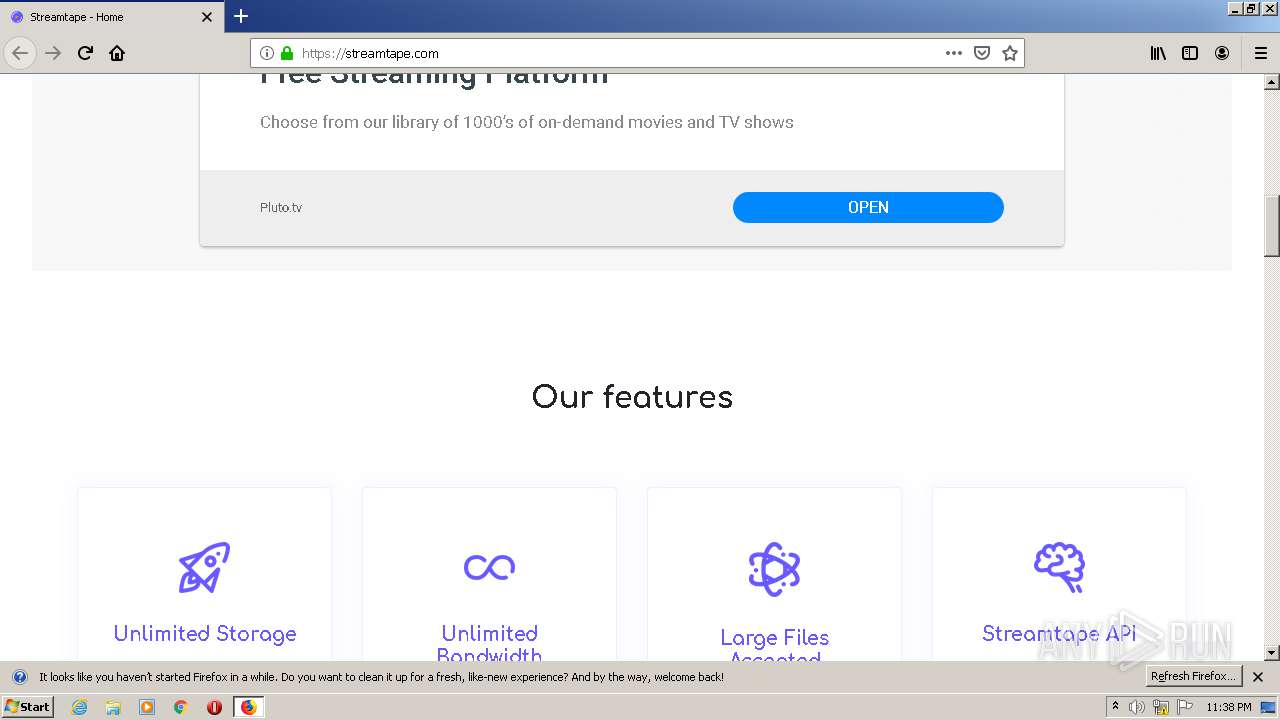Image resolution: width=1280 pixels, height=720 pixels.
Task: Open Firefox account profile icon
Action: [1222, 53]
